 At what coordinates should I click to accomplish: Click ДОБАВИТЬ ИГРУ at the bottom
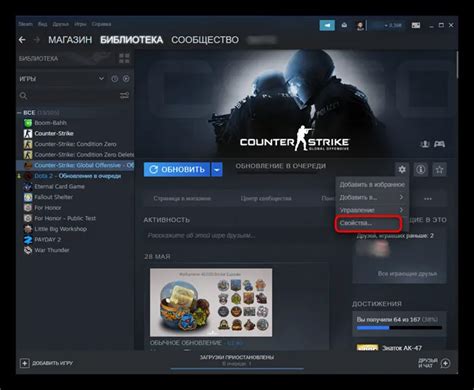click(x=52, y=363)
